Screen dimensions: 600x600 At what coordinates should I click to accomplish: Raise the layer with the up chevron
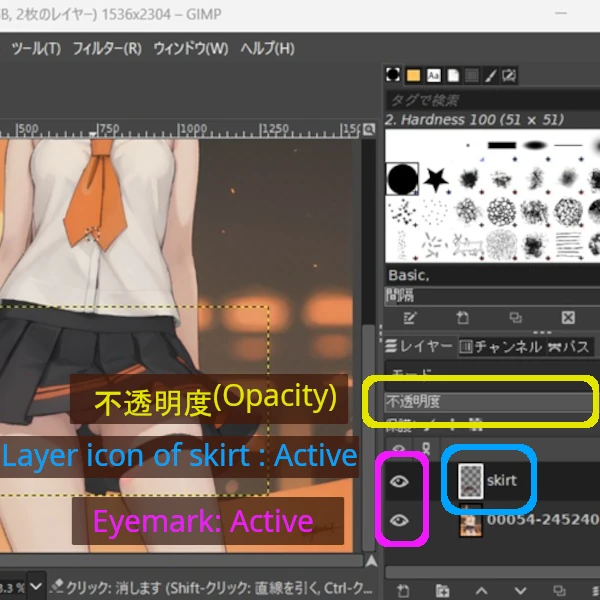point(481,591)
